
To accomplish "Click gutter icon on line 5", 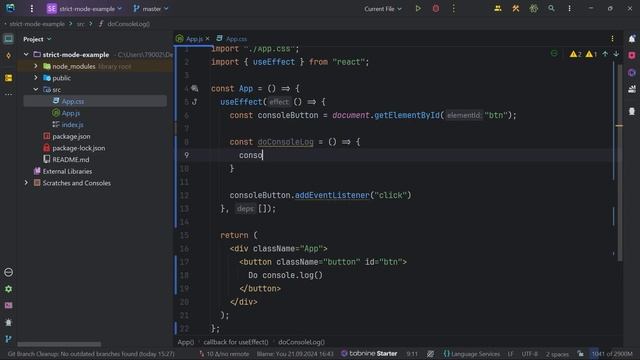I will click(x=195, y=102).
